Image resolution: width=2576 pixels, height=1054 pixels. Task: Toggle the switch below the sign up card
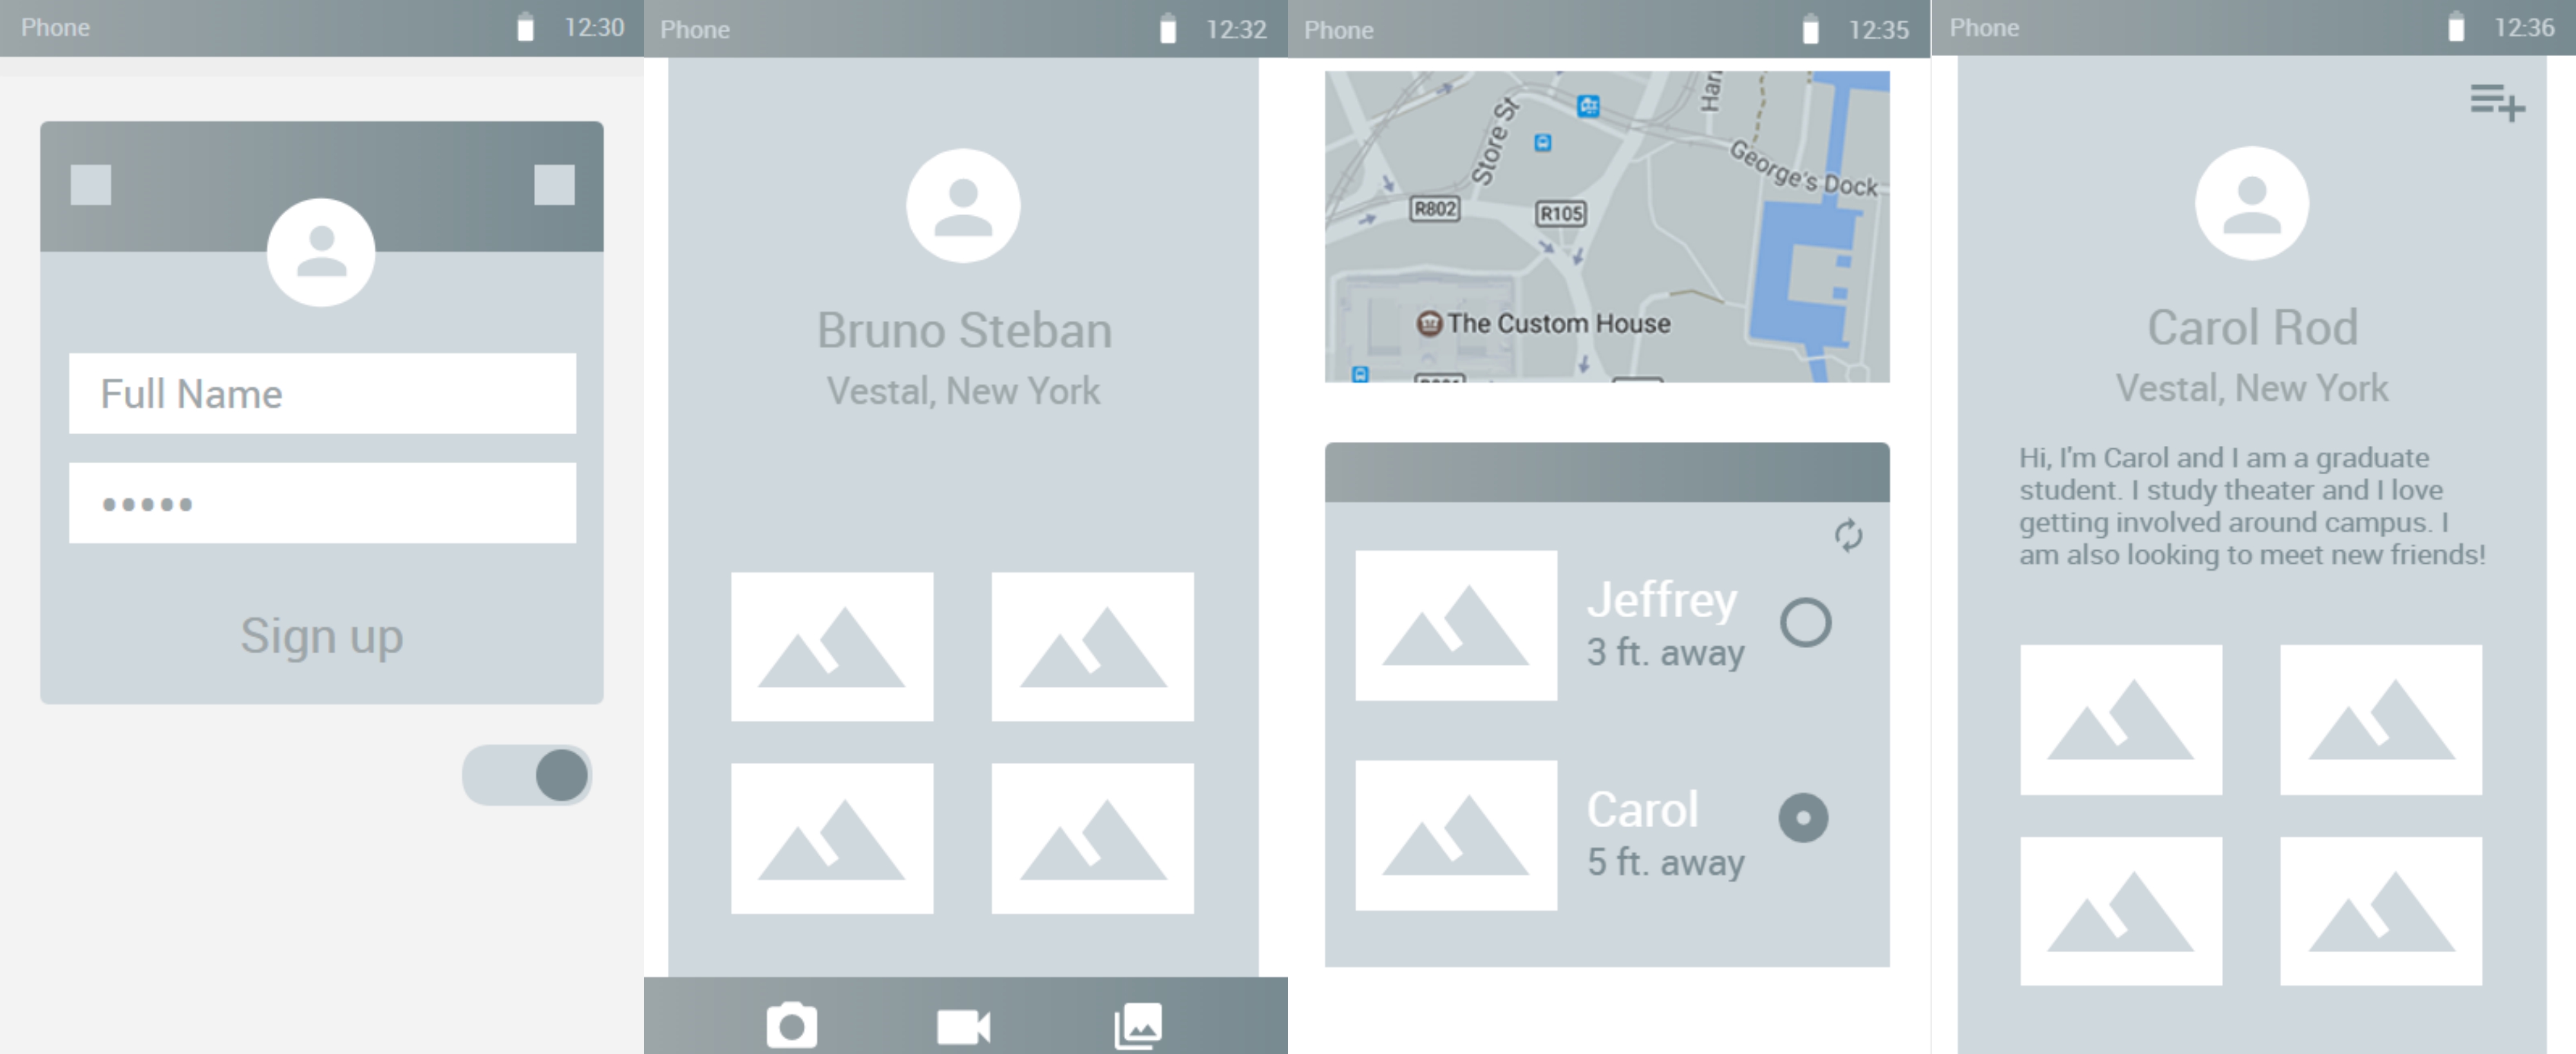tap(527, 775)
